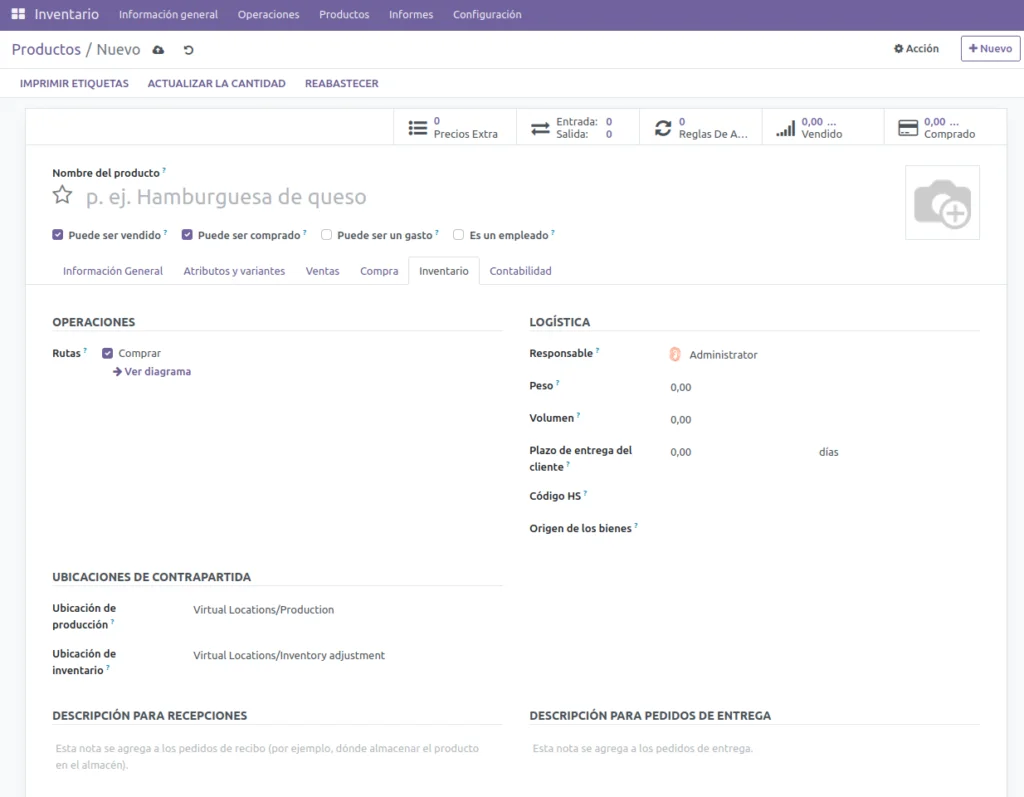This screenshot has width=1024, height=797.
Task: Switch to the Contabilidad tab
Action: coord(520,271)
